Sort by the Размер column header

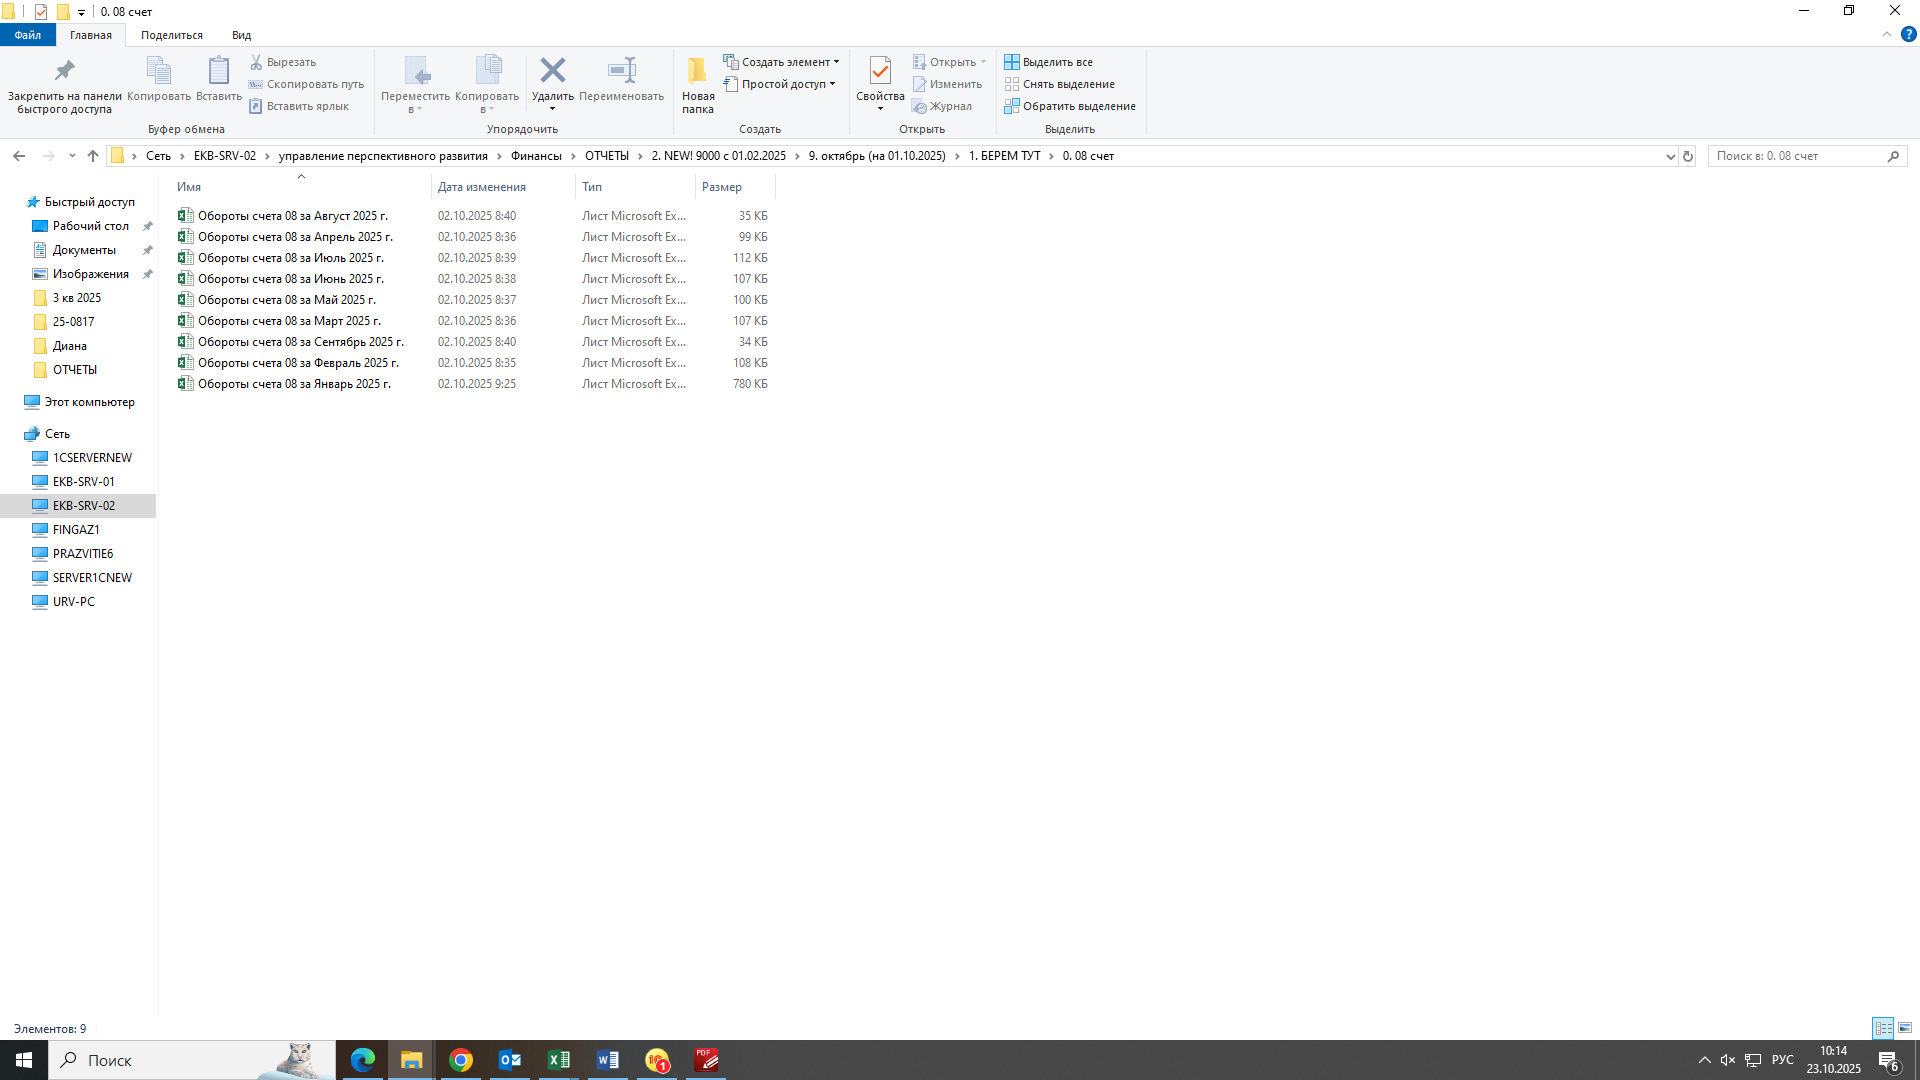tap(722, 187)
